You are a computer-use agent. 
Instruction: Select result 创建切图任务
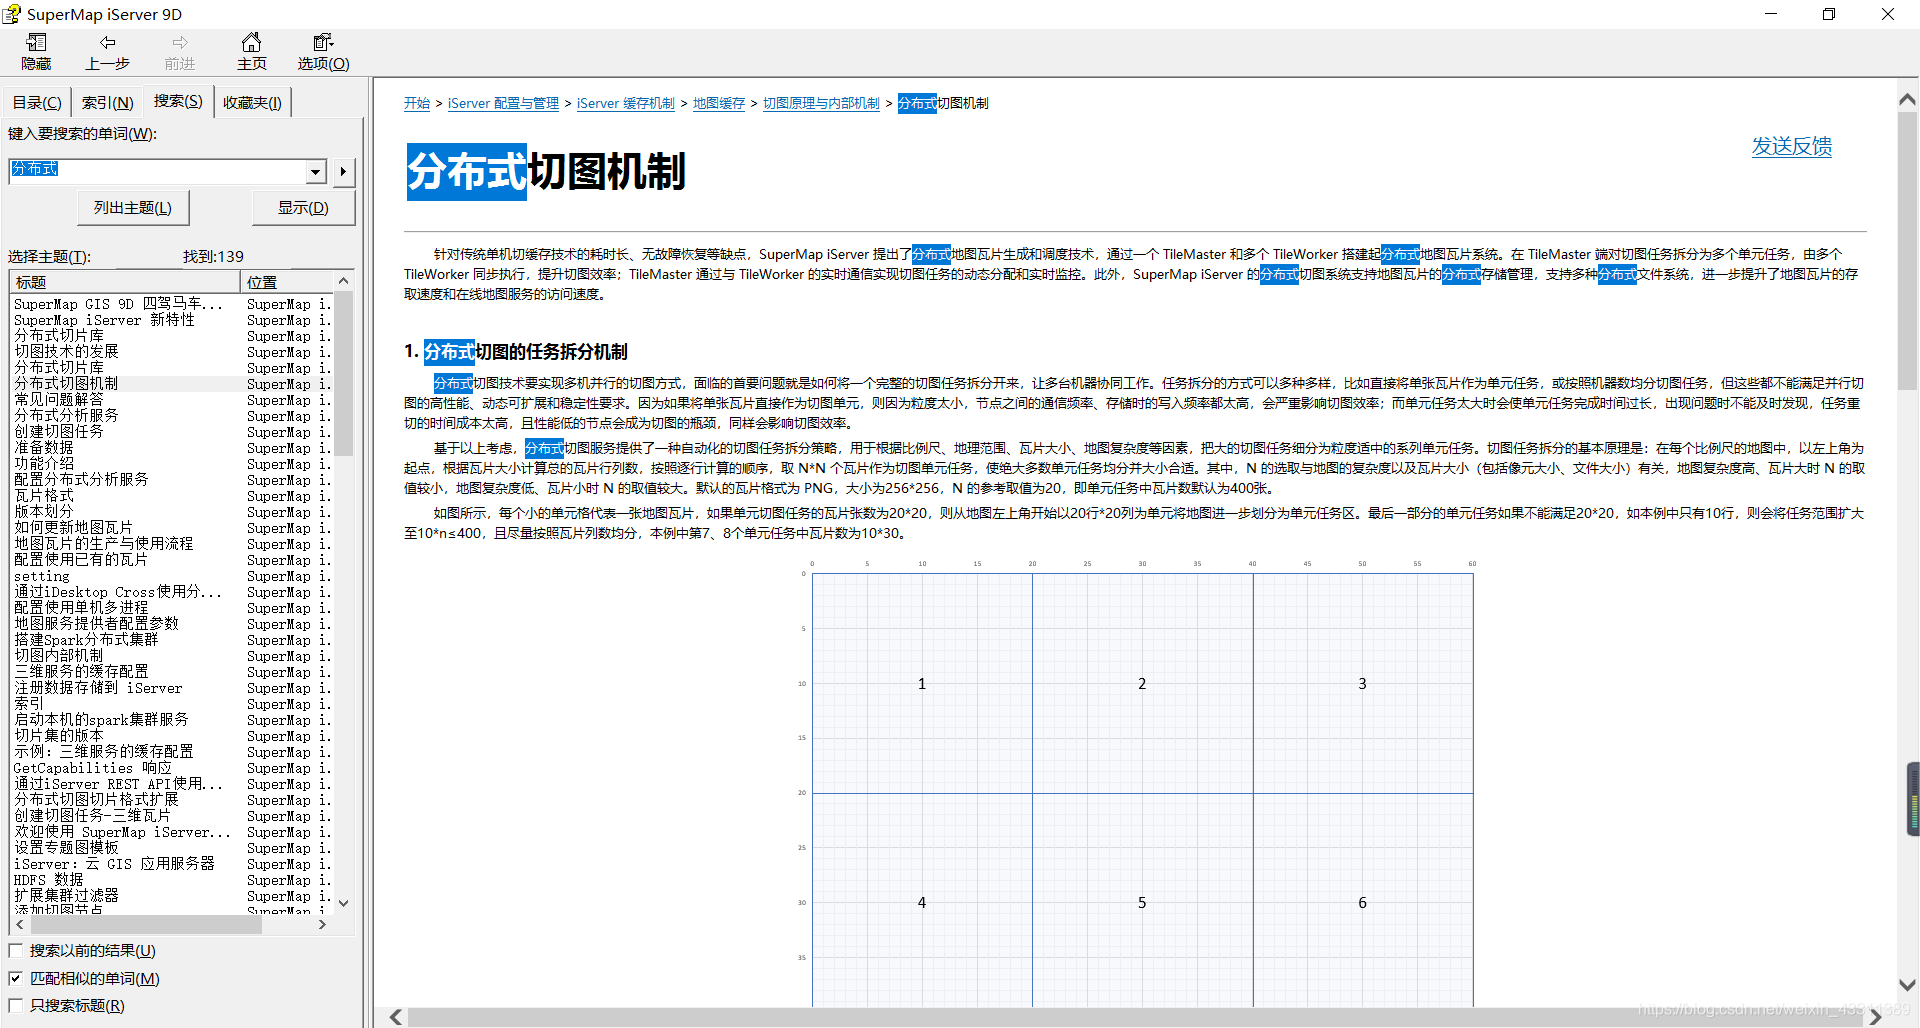[59, 432]
